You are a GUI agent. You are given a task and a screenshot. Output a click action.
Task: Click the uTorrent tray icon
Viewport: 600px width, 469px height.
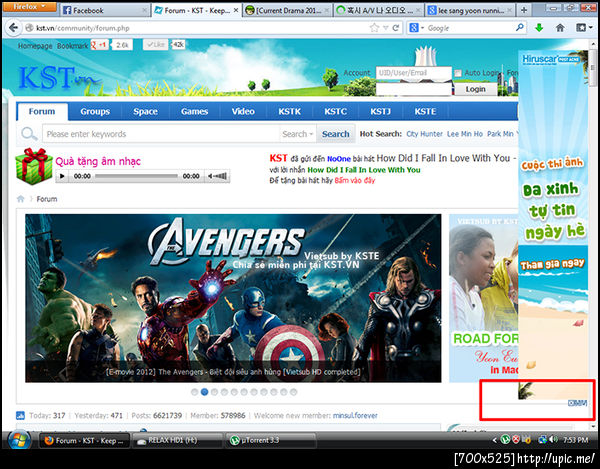[x=505, y=440]
